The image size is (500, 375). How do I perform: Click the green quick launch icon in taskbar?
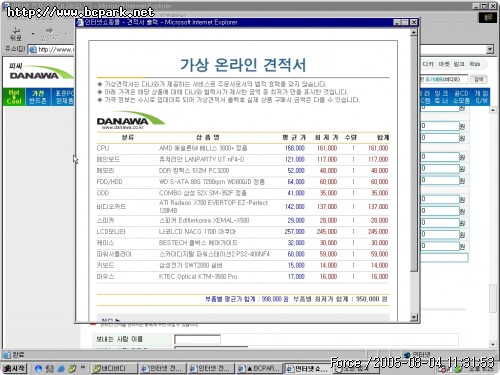[72, 368]
